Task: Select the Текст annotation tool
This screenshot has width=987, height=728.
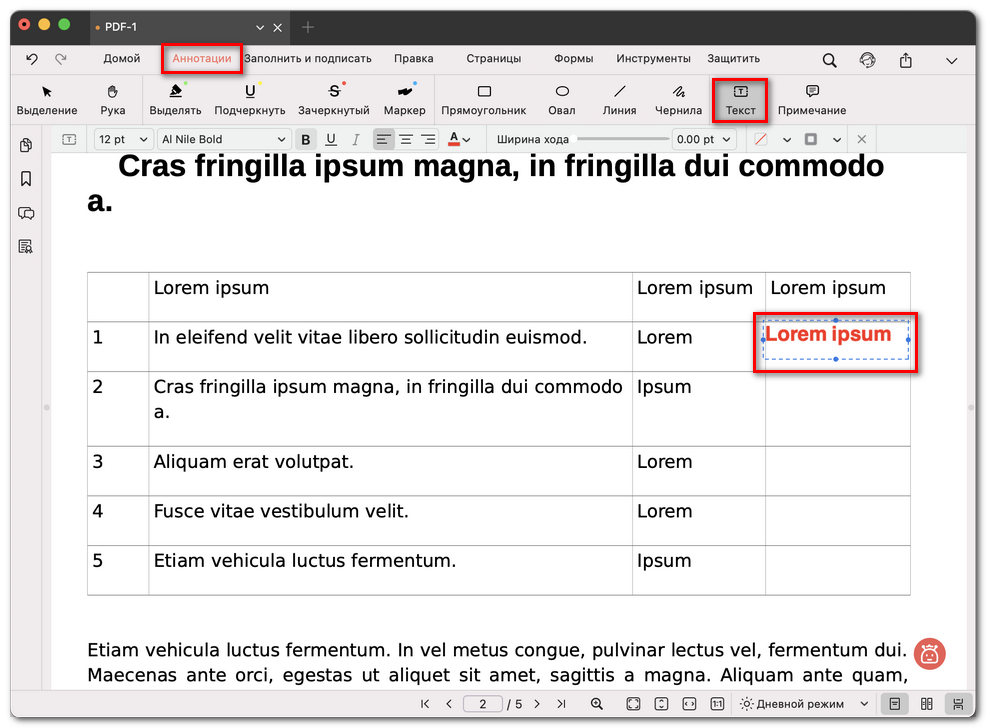Action: tap(740, 99)
